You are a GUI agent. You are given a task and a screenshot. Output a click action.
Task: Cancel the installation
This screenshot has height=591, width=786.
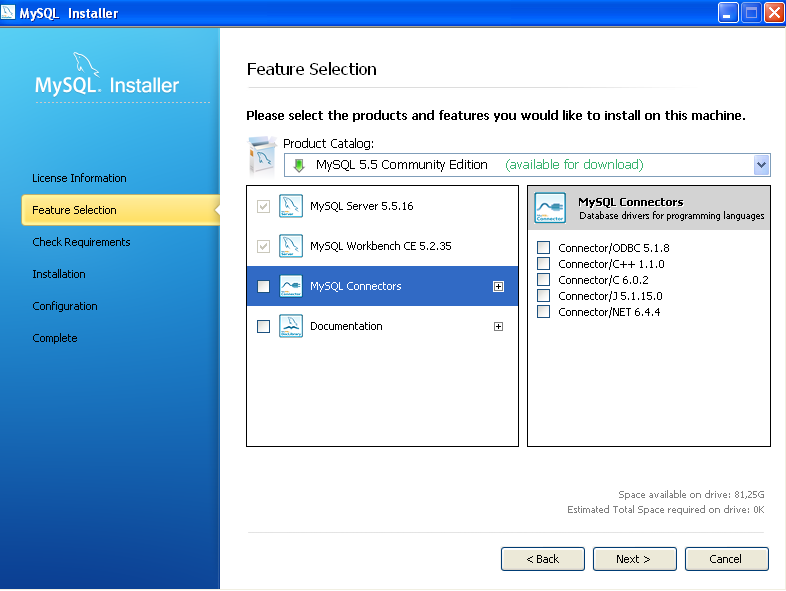pyautogui.click(x=727, y=559)
